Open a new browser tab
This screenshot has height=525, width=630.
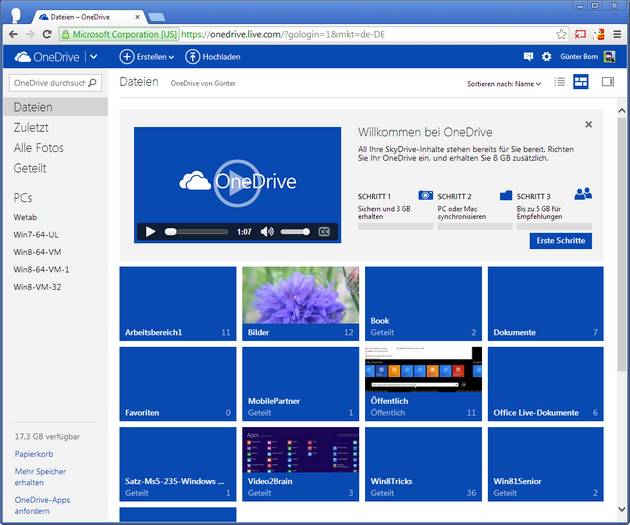[157, 17]
